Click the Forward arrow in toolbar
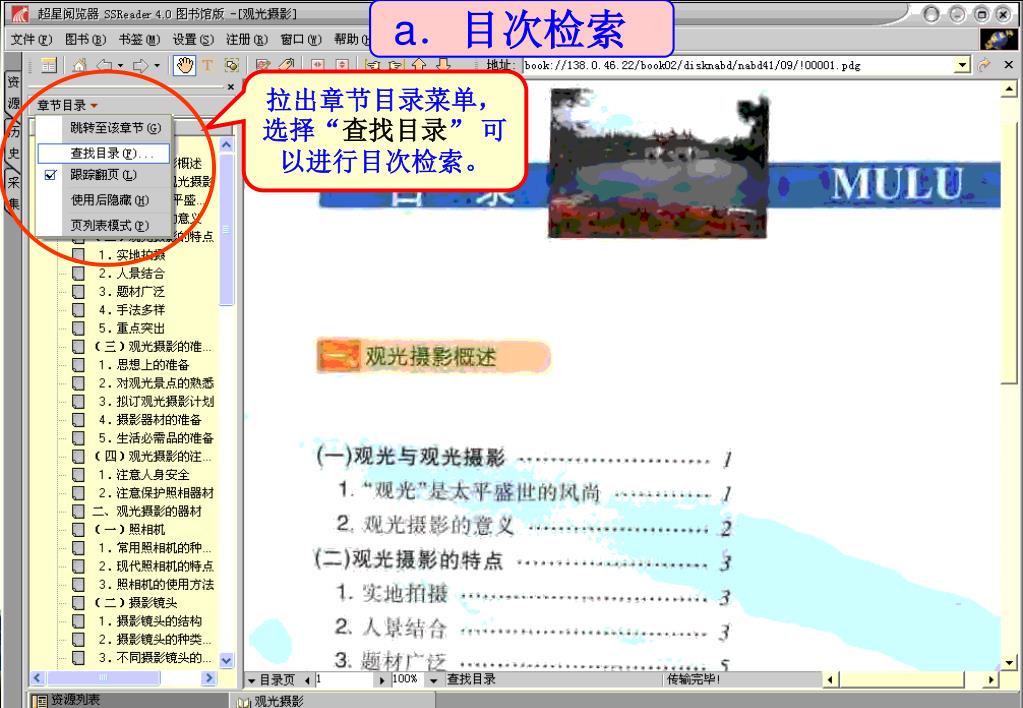The width and height of the screenshot is (1023, 708). [x=140, y=65]
